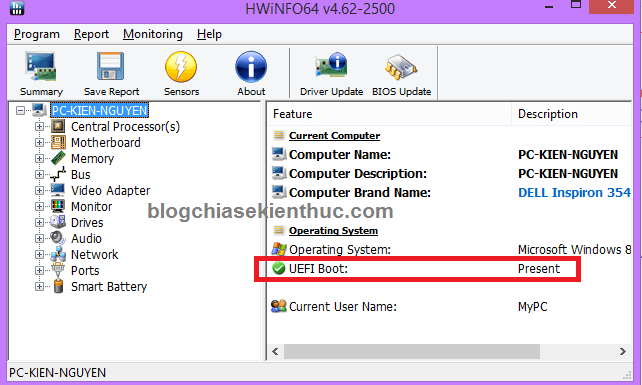
Task: Click the Description column header
Action: pyautogui.click(x=572, y=114)
